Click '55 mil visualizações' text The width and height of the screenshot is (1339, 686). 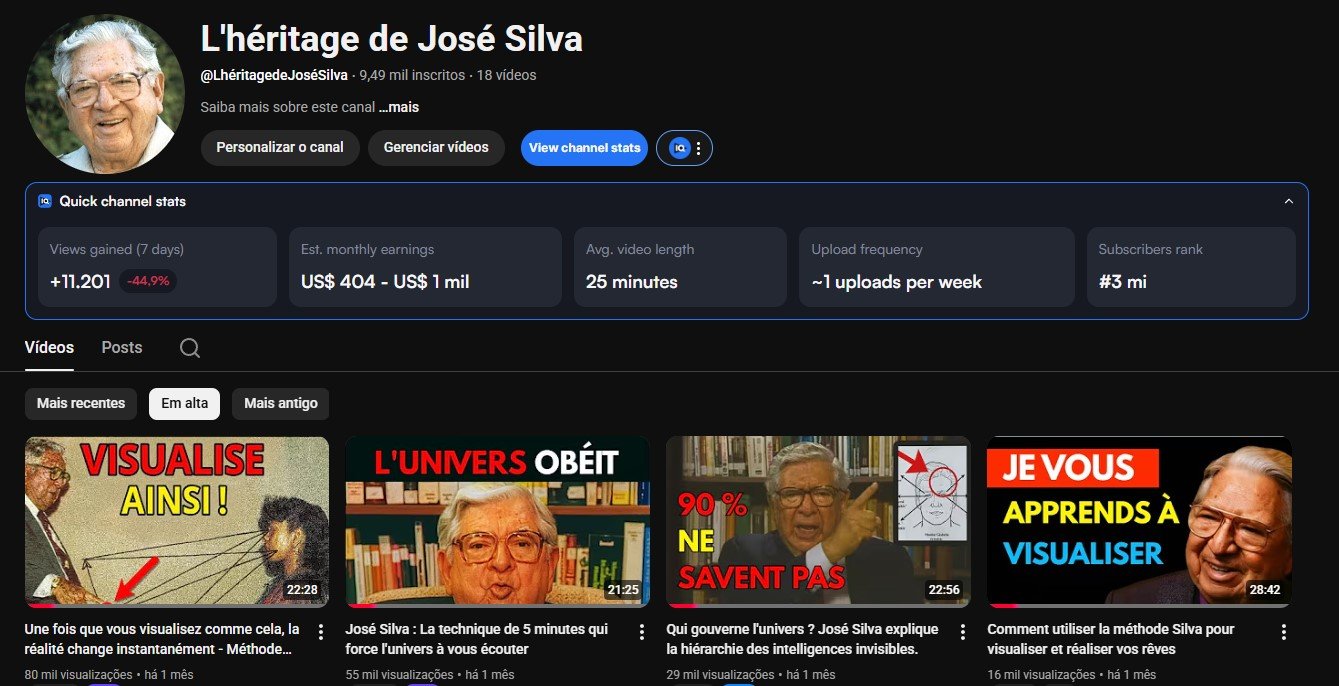point(399,675)
